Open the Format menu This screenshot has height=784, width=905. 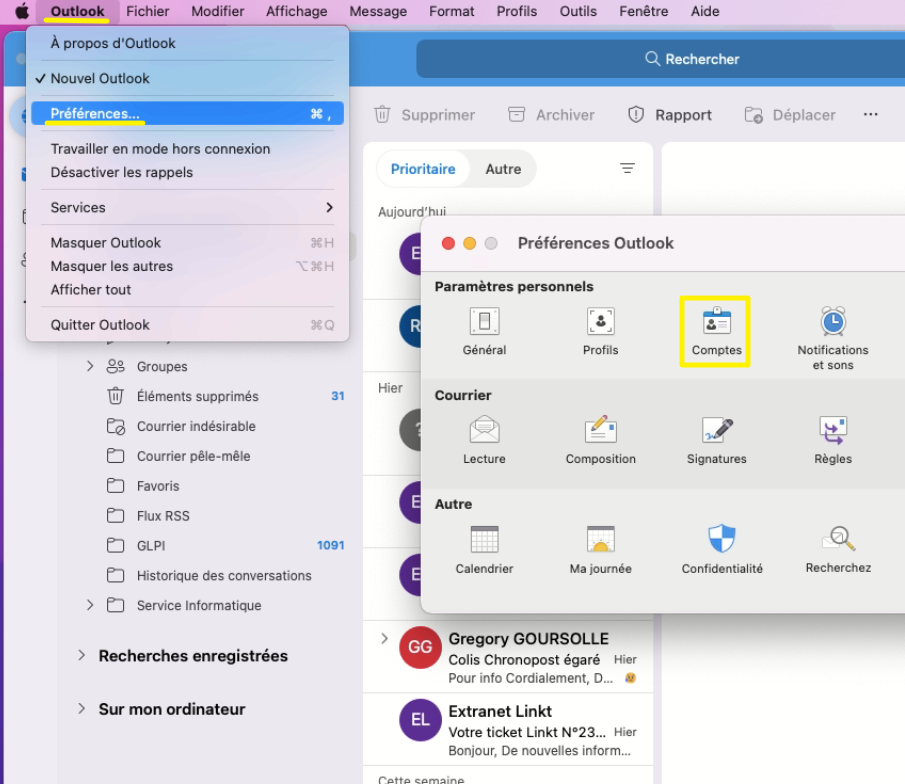[451, 11]
